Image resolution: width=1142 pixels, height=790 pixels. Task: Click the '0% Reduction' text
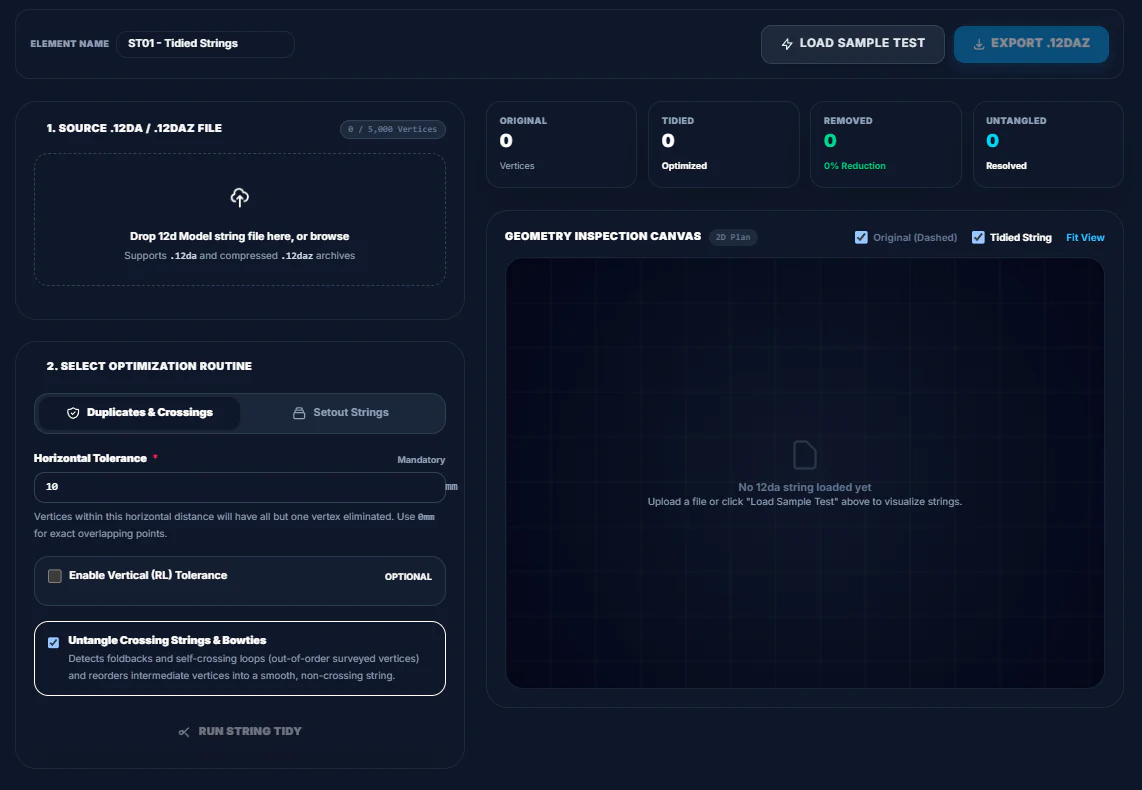(855, 166)
